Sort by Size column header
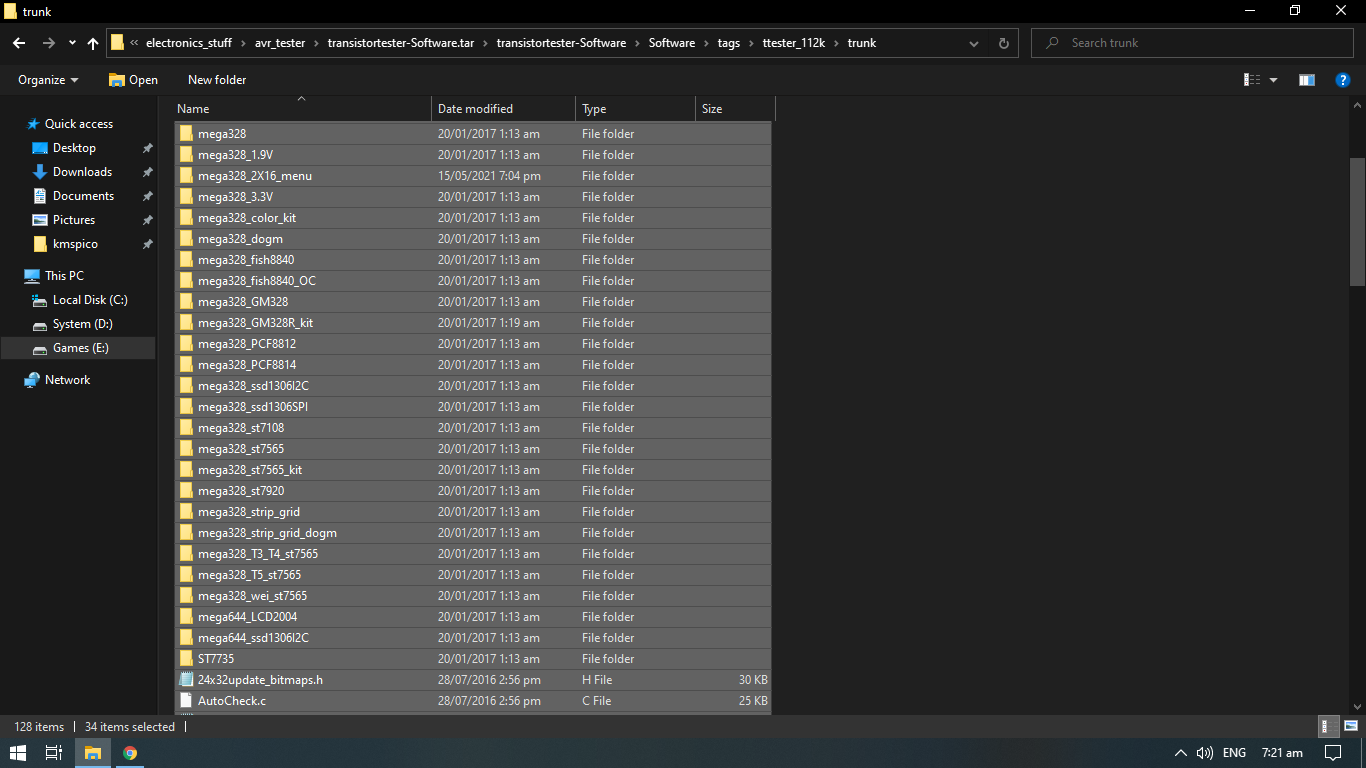 click(x=735, y=109)
